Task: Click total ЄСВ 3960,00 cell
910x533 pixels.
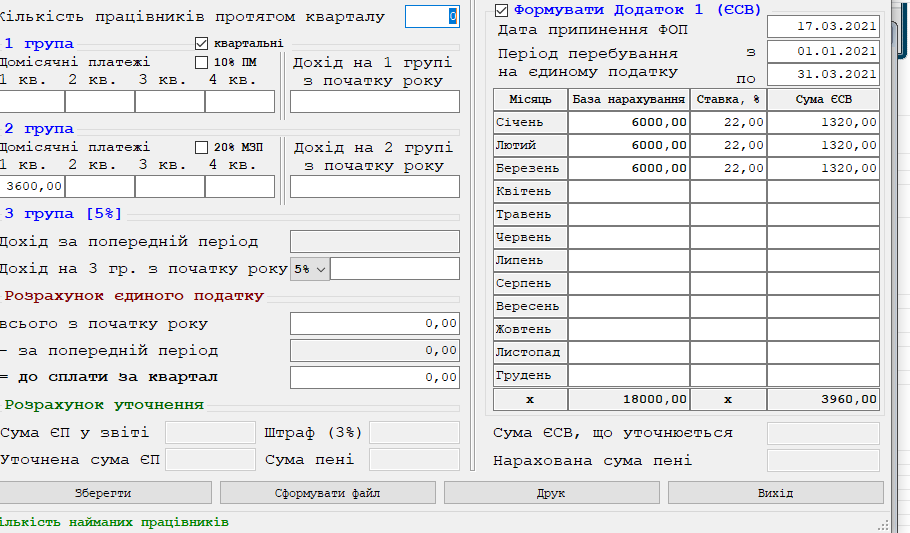Action: click(x=824, y=399)
